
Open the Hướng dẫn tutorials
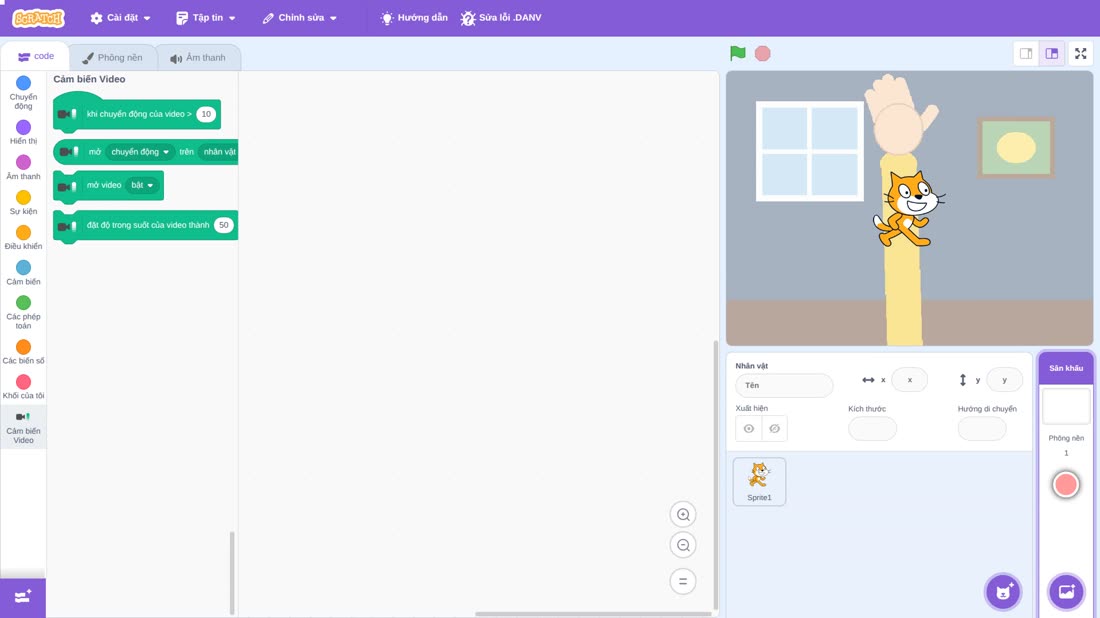tap(414, 18)
